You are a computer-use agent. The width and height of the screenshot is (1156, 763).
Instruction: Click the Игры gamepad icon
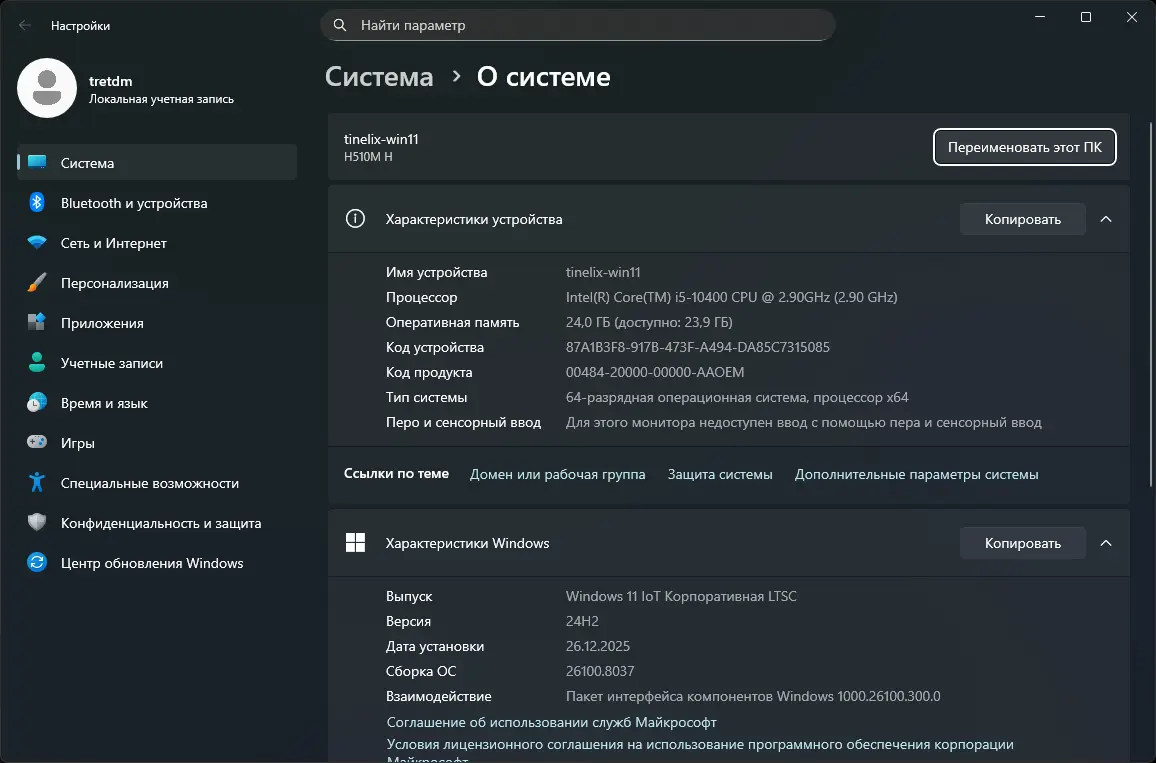37,442
